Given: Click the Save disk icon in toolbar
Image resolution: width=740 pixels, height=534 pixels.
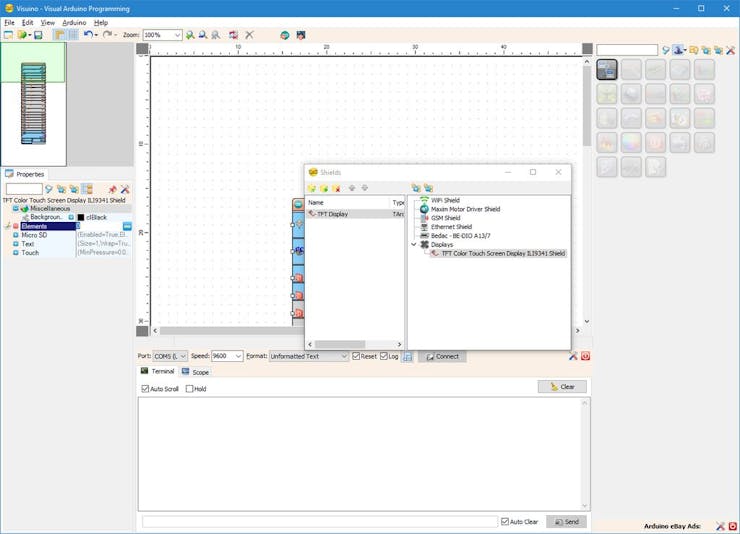Looking at the screenshot, I should (x=38, y=35).
